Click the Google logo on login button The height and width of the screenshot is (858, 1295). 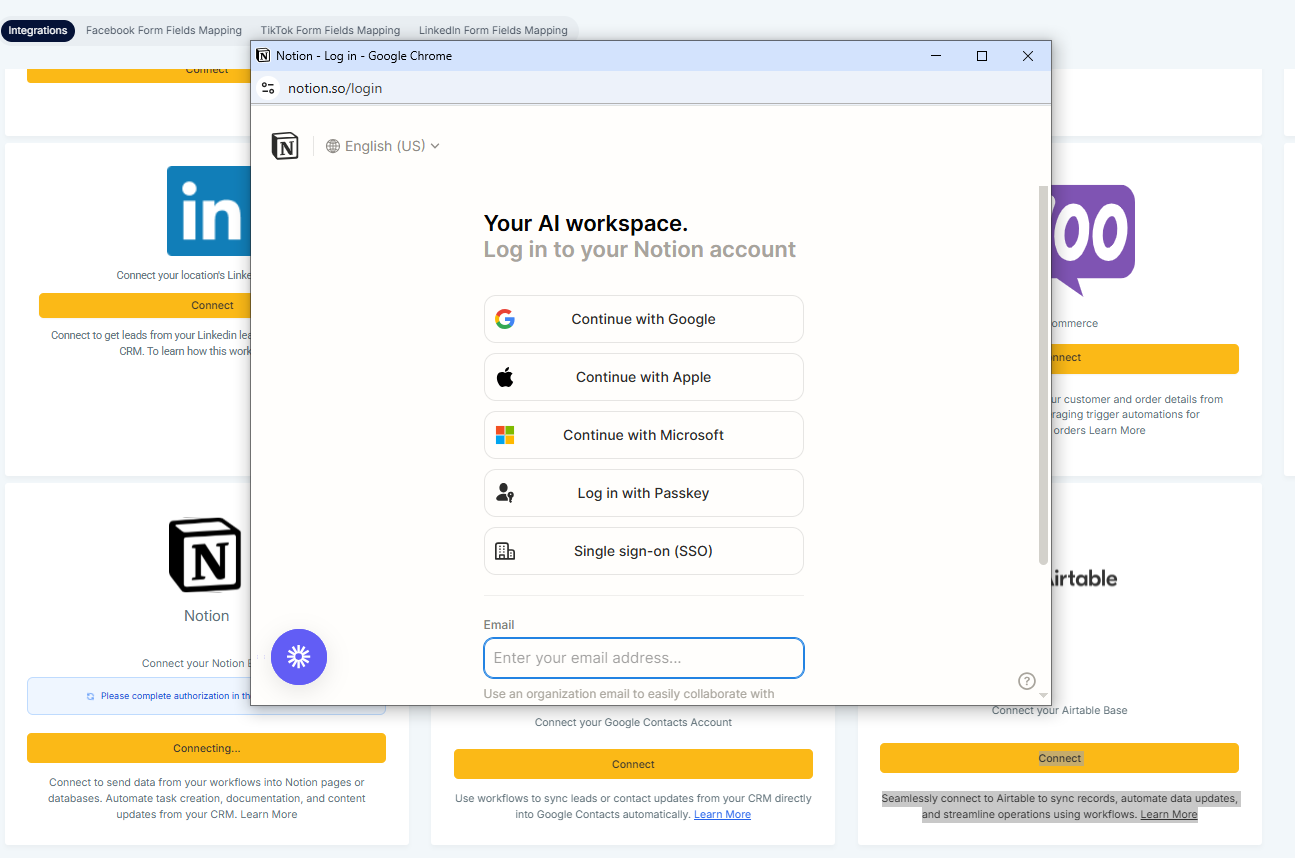pos(505,319)
